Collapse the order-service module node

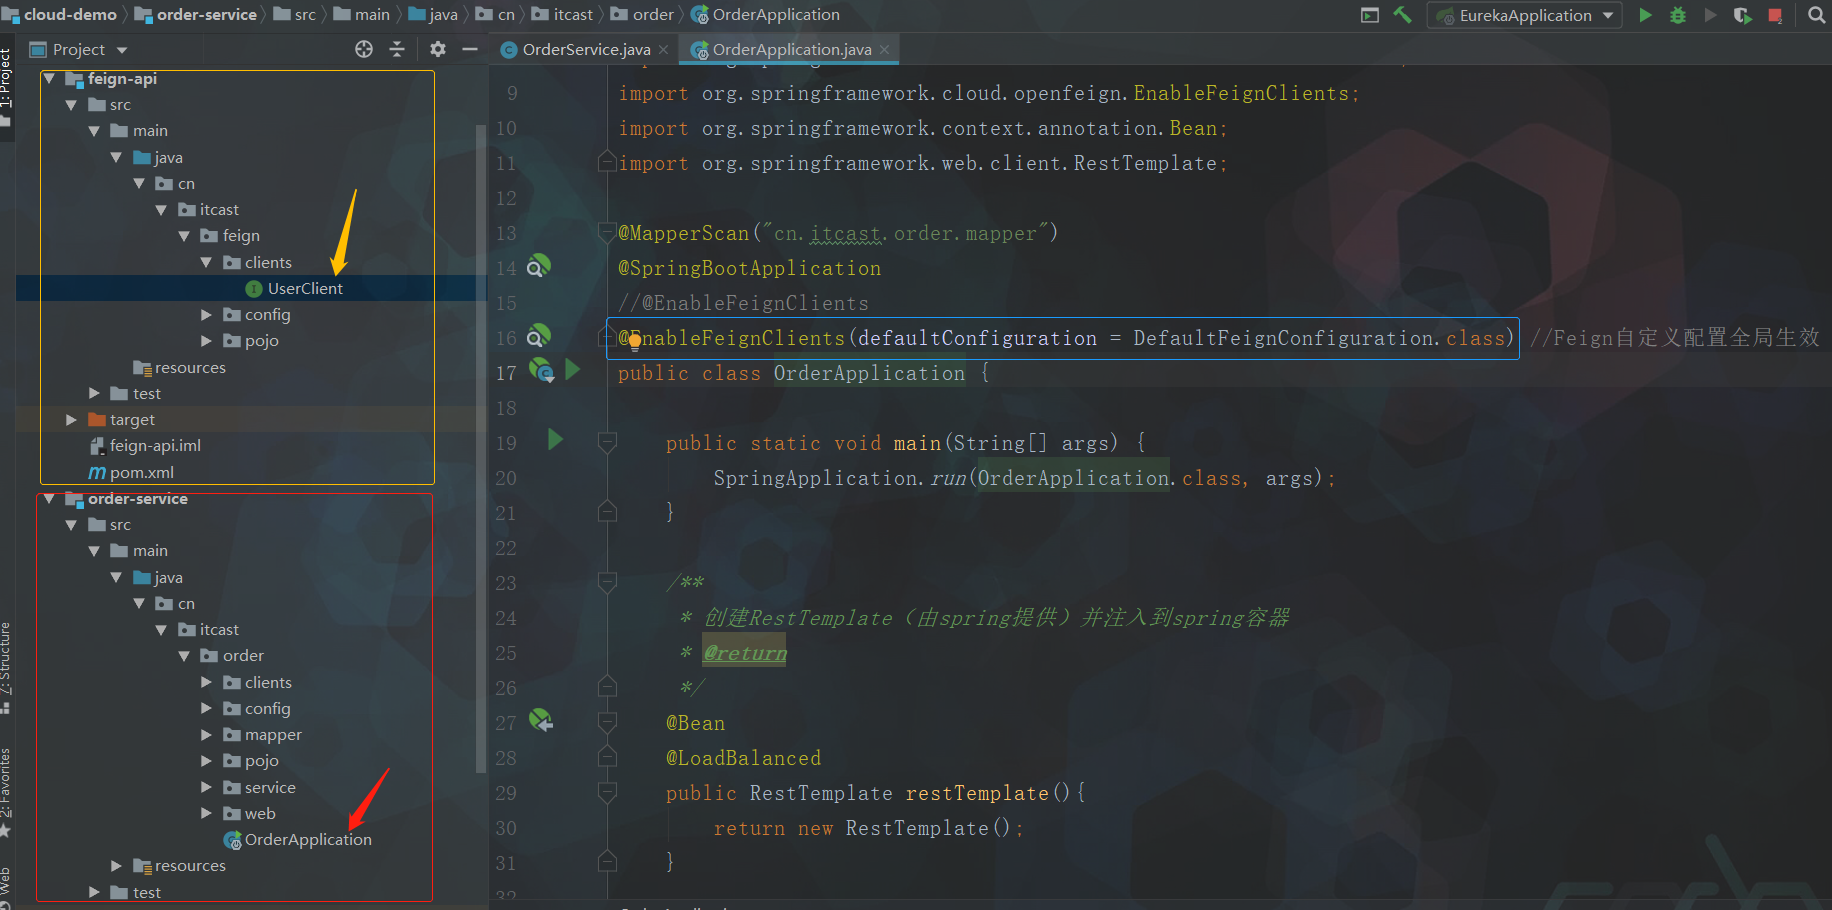pos(49,498)
